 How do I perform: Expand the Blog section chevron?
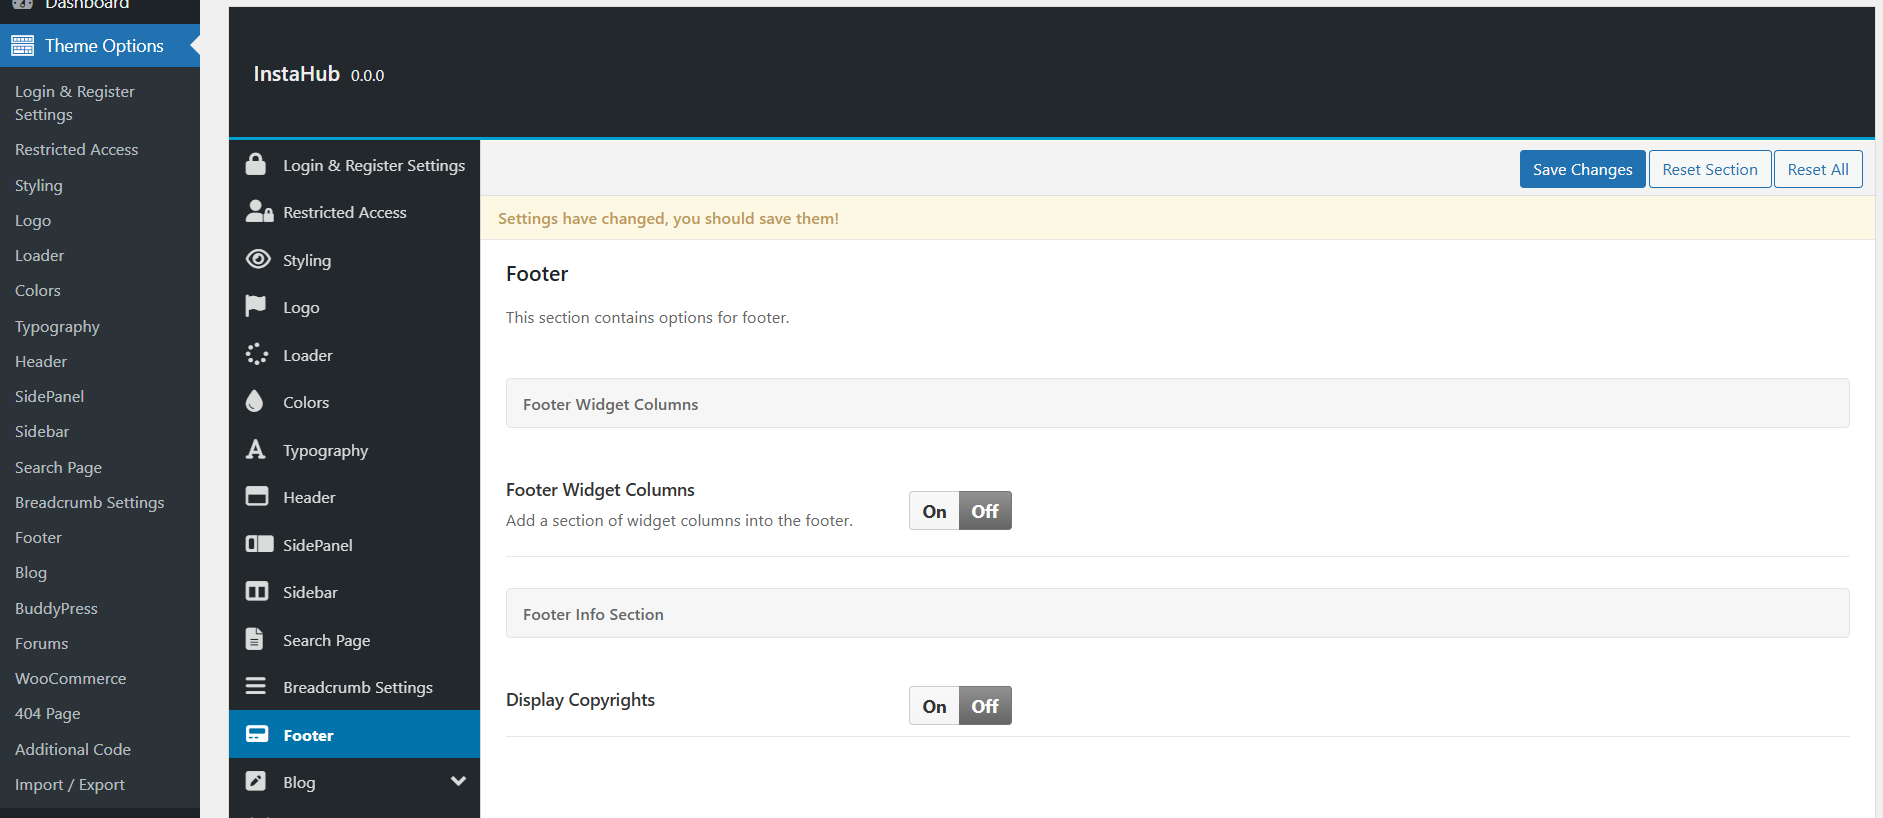458,781
